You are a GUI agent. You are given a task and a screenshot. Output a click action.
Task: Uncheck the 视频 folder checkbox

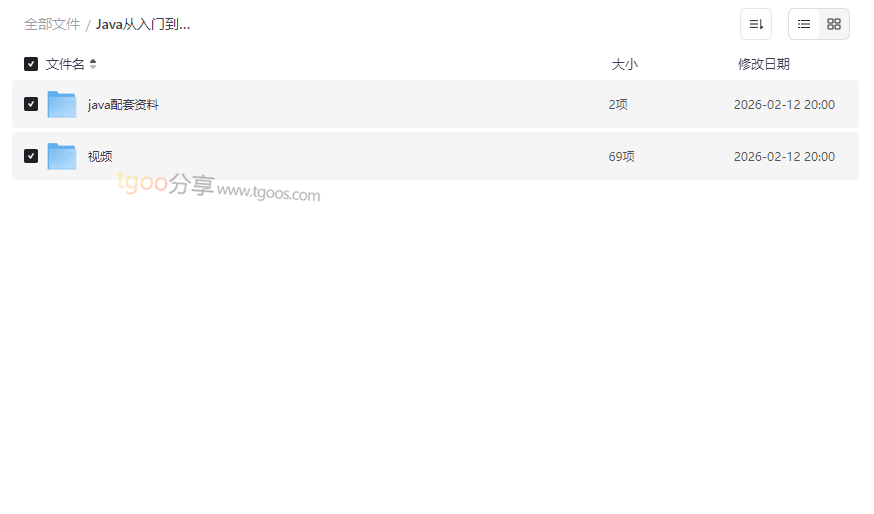31,156
